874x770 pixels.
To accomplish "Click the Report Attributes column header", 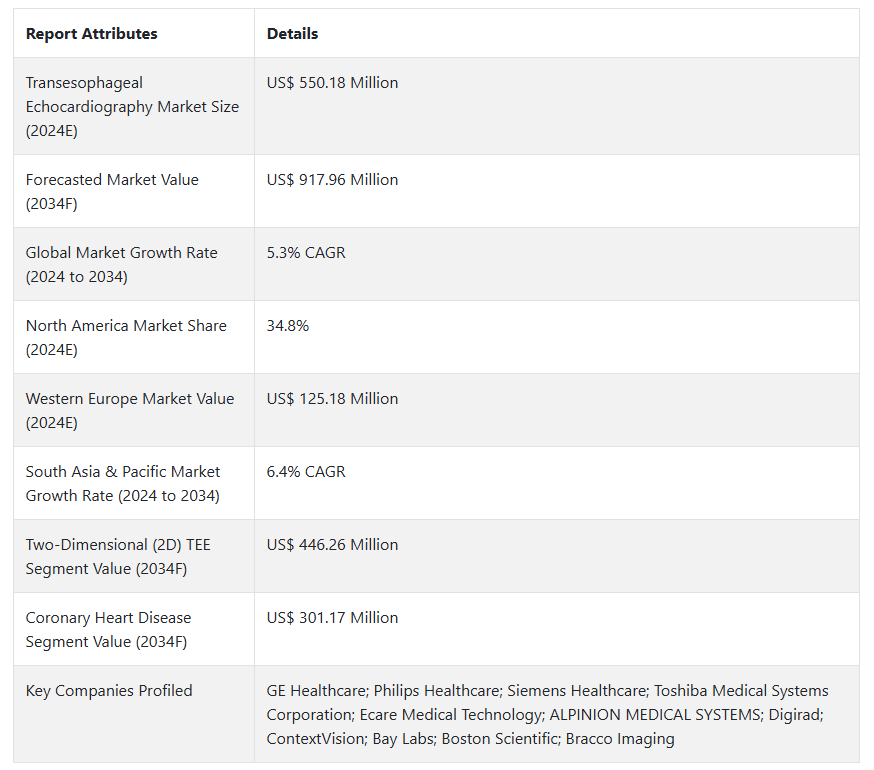I will [x=91, y=33].
